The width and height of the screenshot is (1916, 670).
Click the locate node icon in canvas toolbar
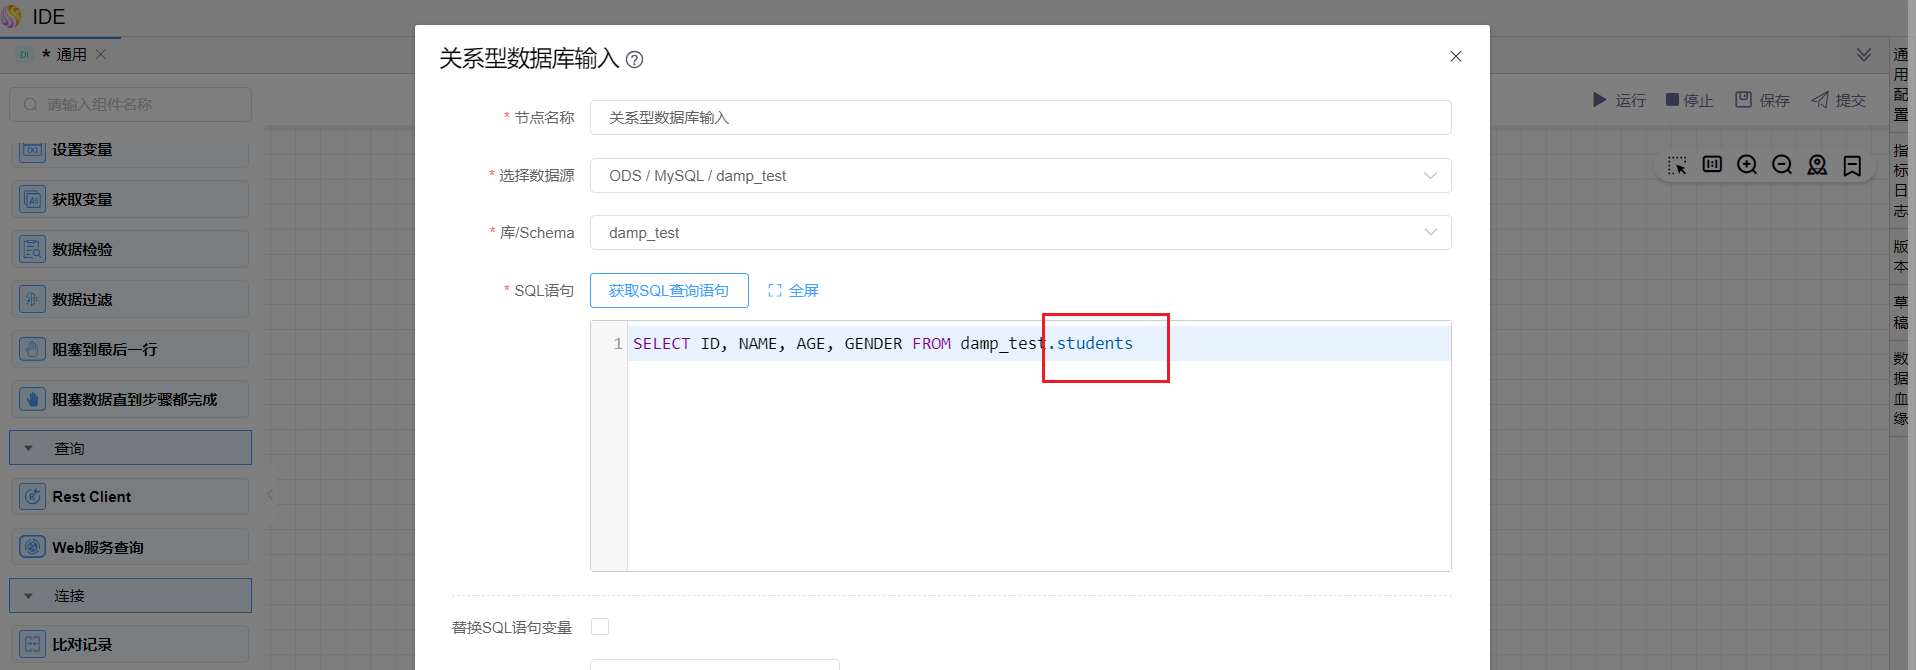pos(1817,165)
